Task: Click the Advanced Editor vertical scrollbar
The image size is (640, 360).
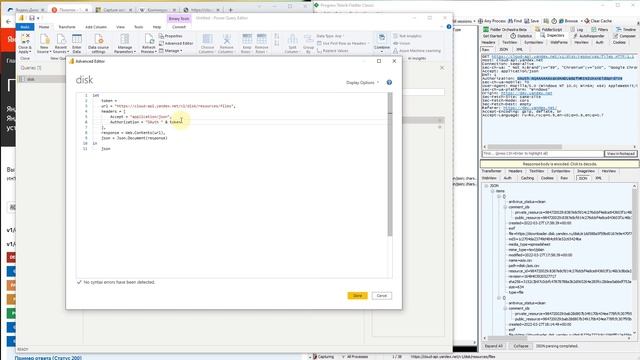Action: 390,164
